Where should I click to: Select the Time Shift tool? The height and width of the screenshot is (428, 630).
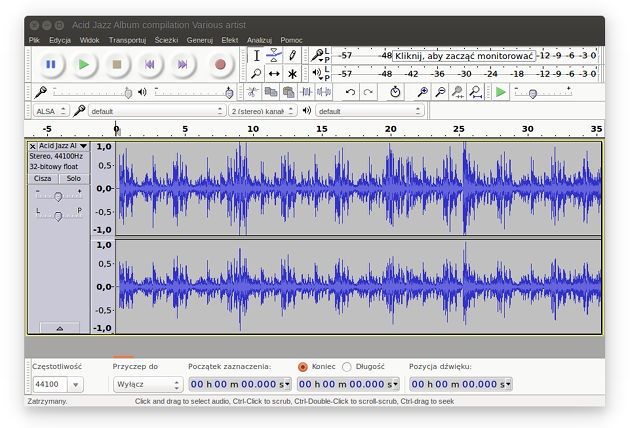[274, 74]
